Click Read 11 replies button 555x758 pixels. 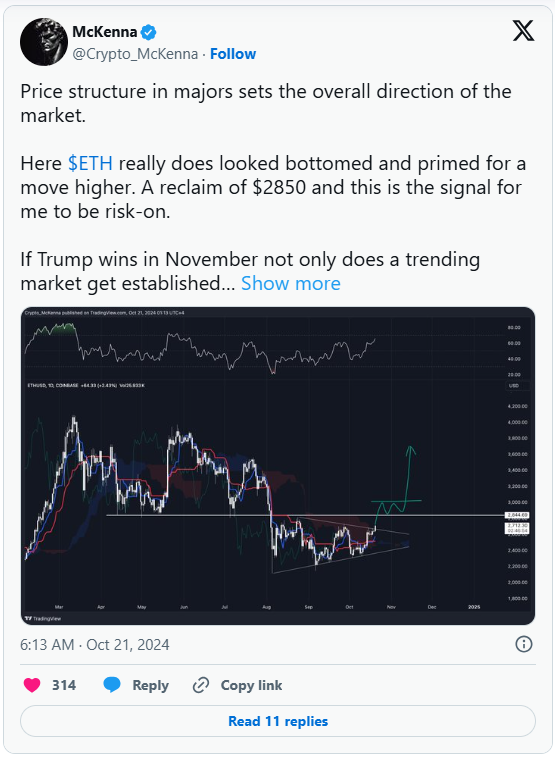click(278, 721)
